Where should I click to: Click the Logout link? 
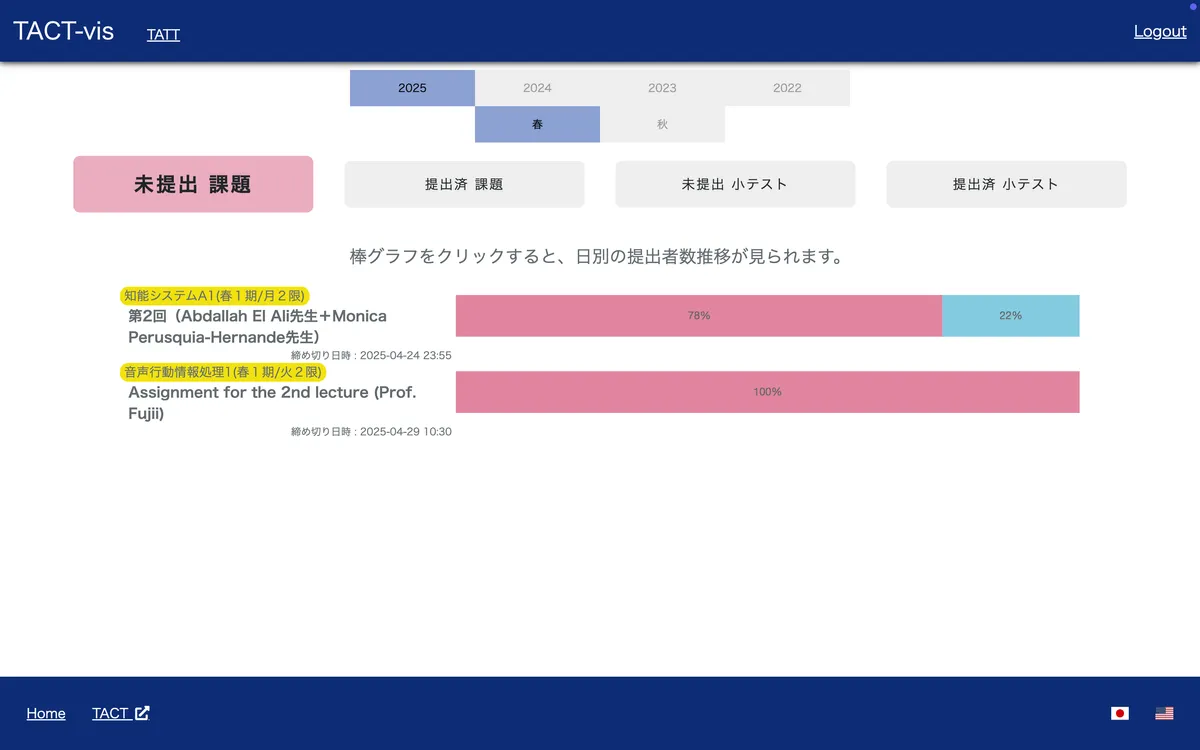(1159, 31)
